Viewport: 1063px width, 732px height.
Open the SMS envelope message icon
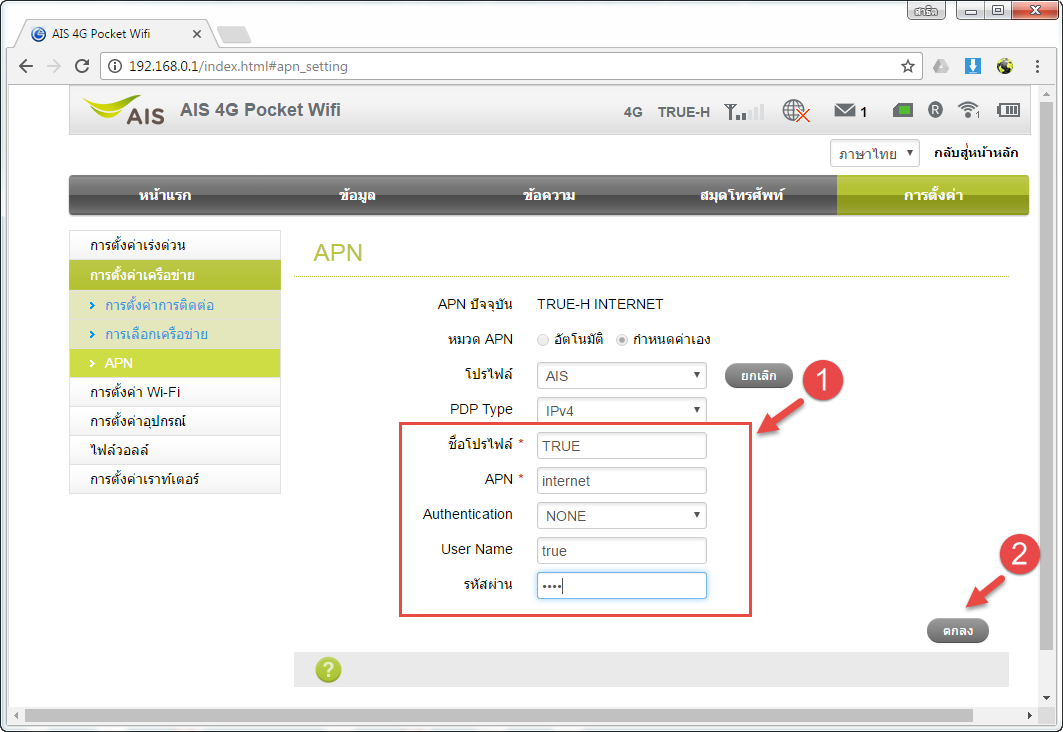845,110
